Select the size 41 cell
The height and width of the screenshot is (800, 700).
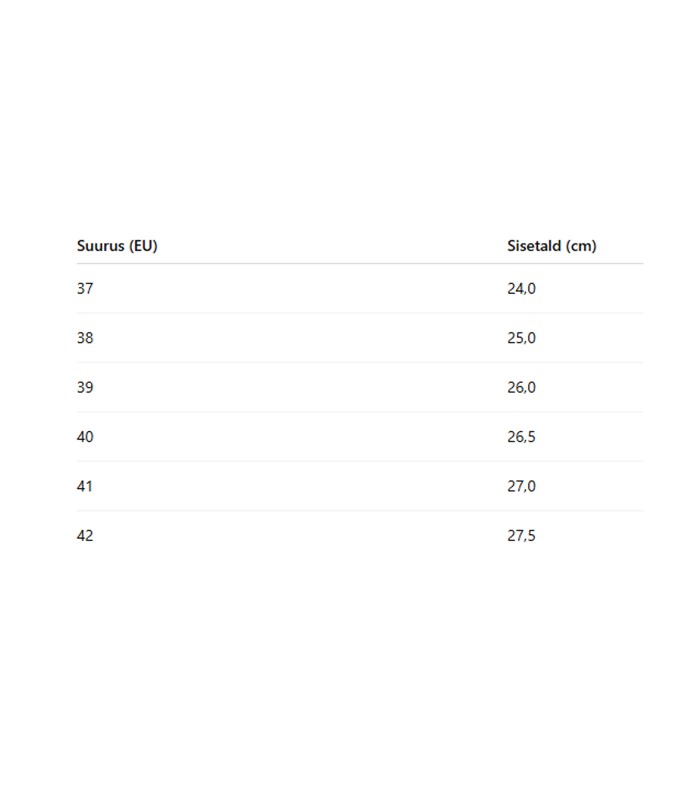(85, 487)
